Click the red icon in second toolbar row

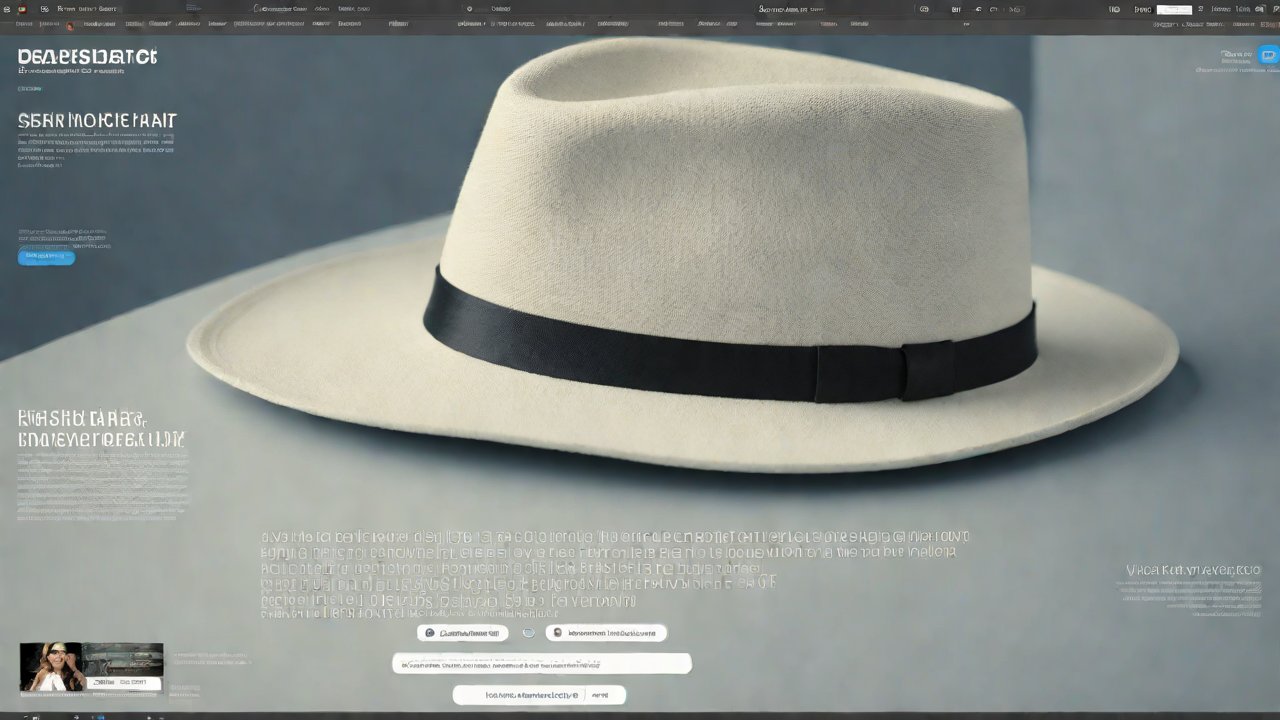[70, 24]
